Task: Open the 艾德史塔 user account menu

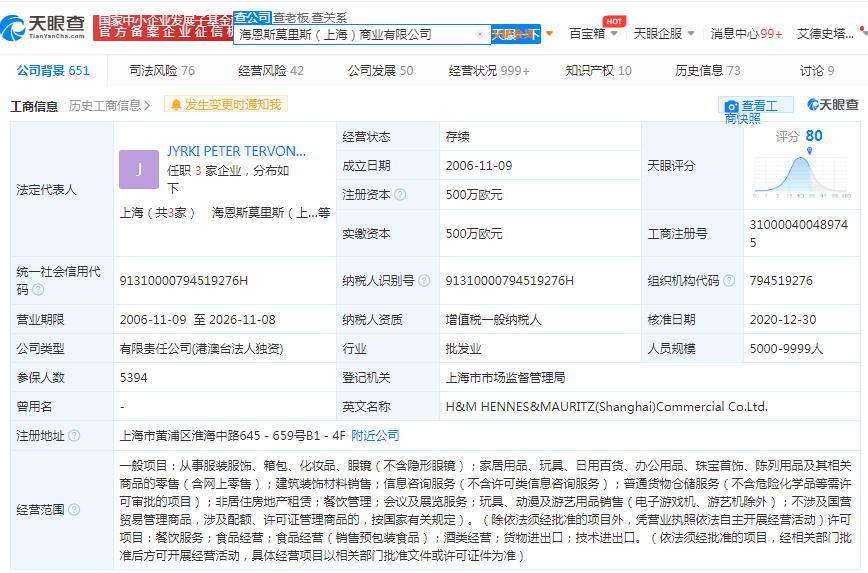Action: click(825, 34)
